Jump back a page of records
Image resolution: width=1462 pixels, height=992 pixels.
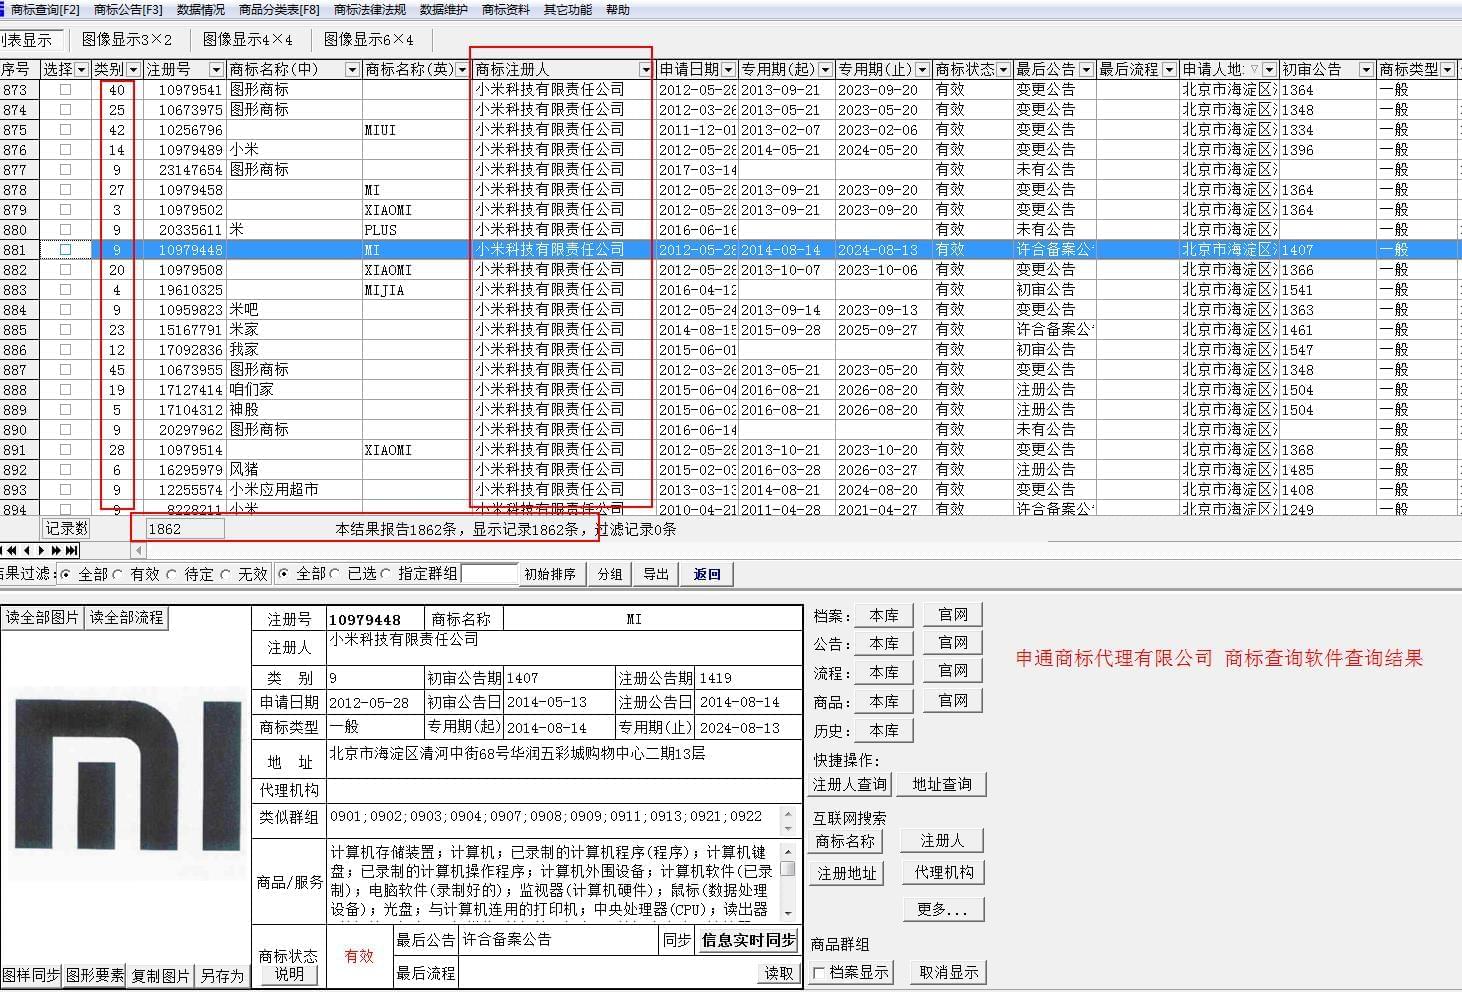coord(11,550)
